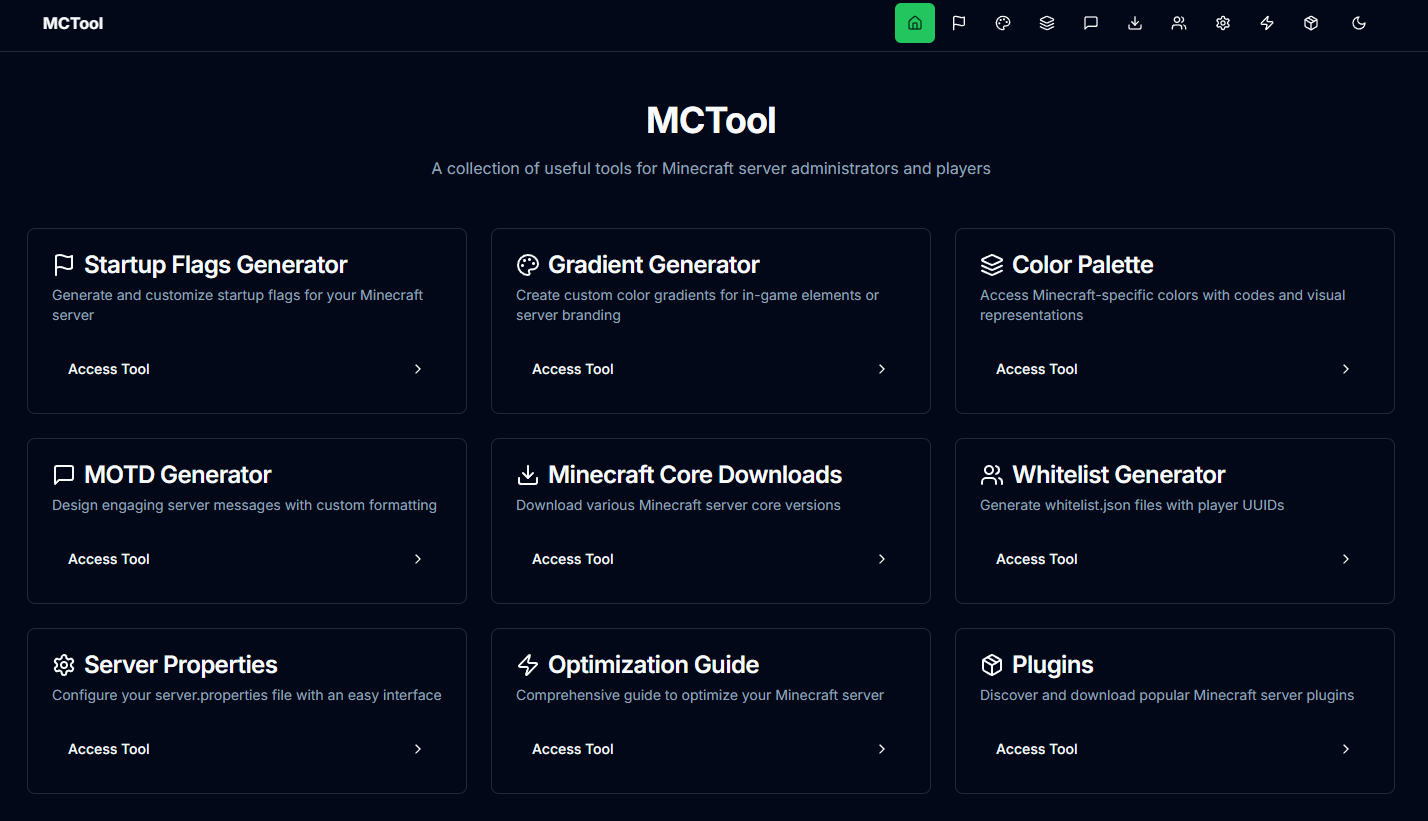
Task: Open Core Downloads via navbar download icon
Action: pos(1135,23)
